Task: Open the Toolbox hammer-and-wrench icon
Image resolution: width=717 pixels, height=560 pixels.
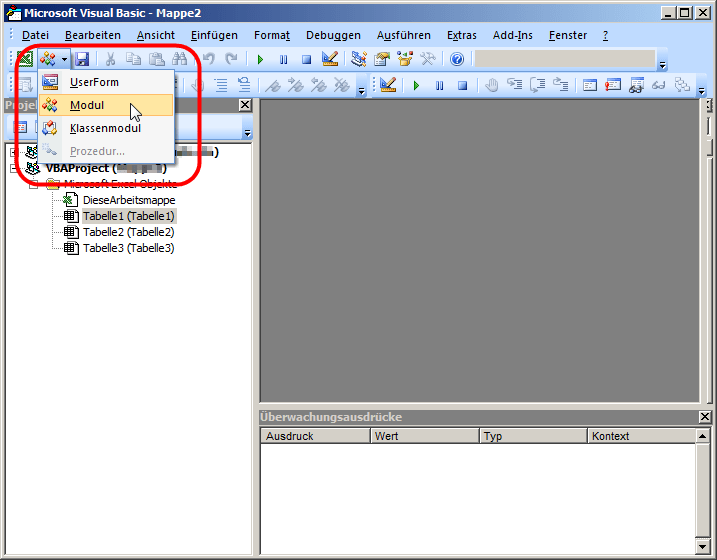Action: [428, 59]
